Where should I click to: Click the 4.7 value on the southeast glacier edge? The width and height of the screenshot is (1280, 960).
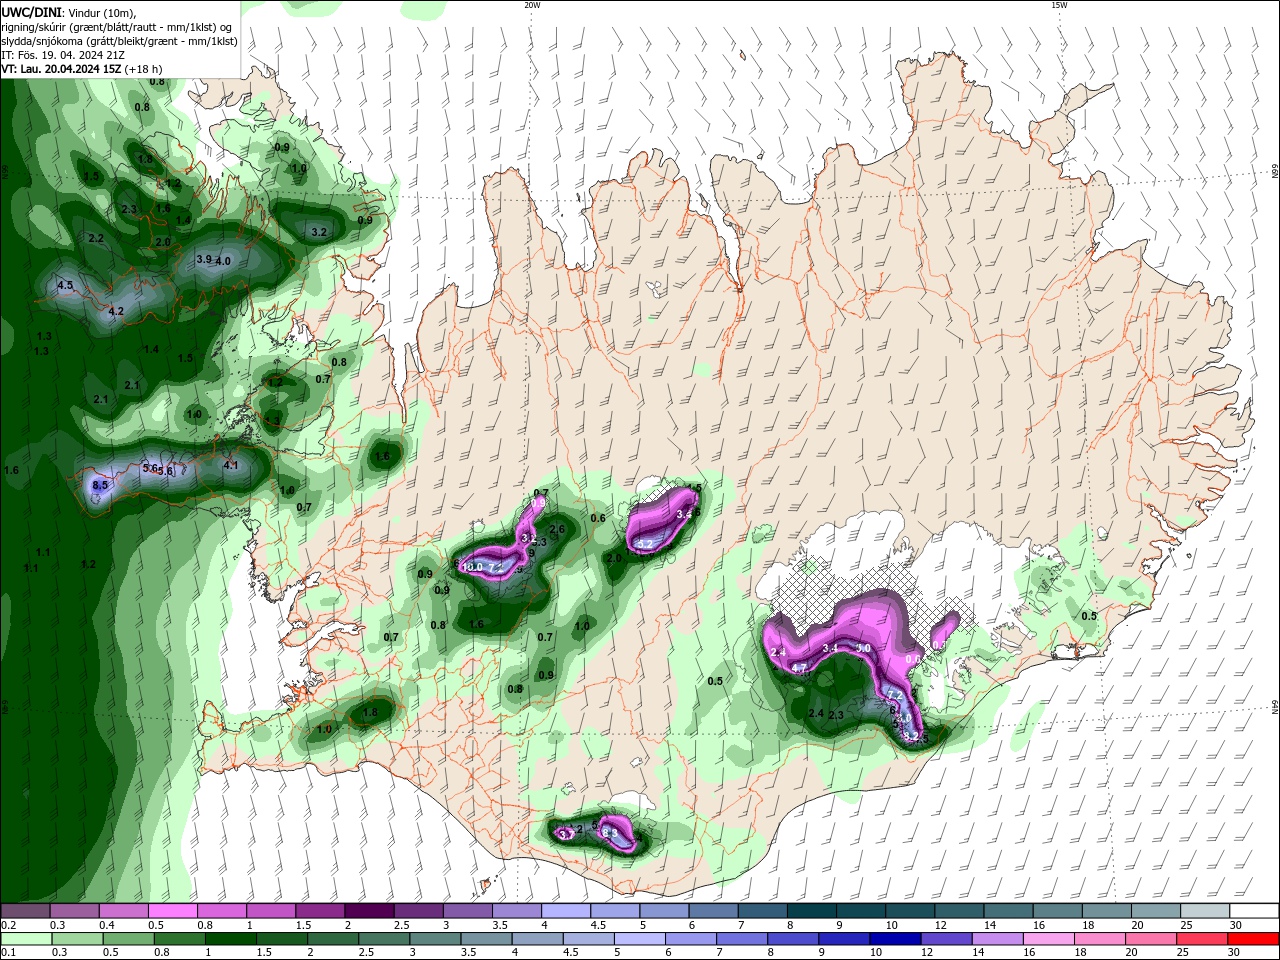(799, 667)
